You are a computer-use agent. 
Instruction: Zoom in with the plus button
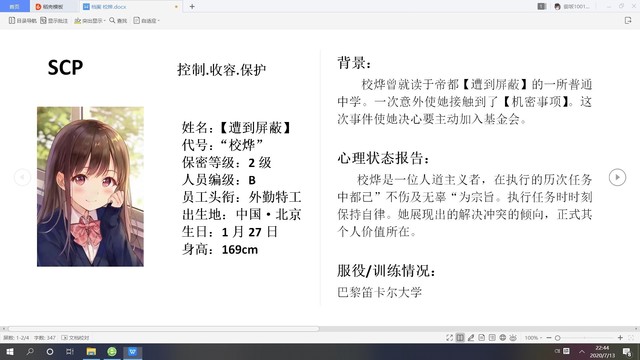620,338
